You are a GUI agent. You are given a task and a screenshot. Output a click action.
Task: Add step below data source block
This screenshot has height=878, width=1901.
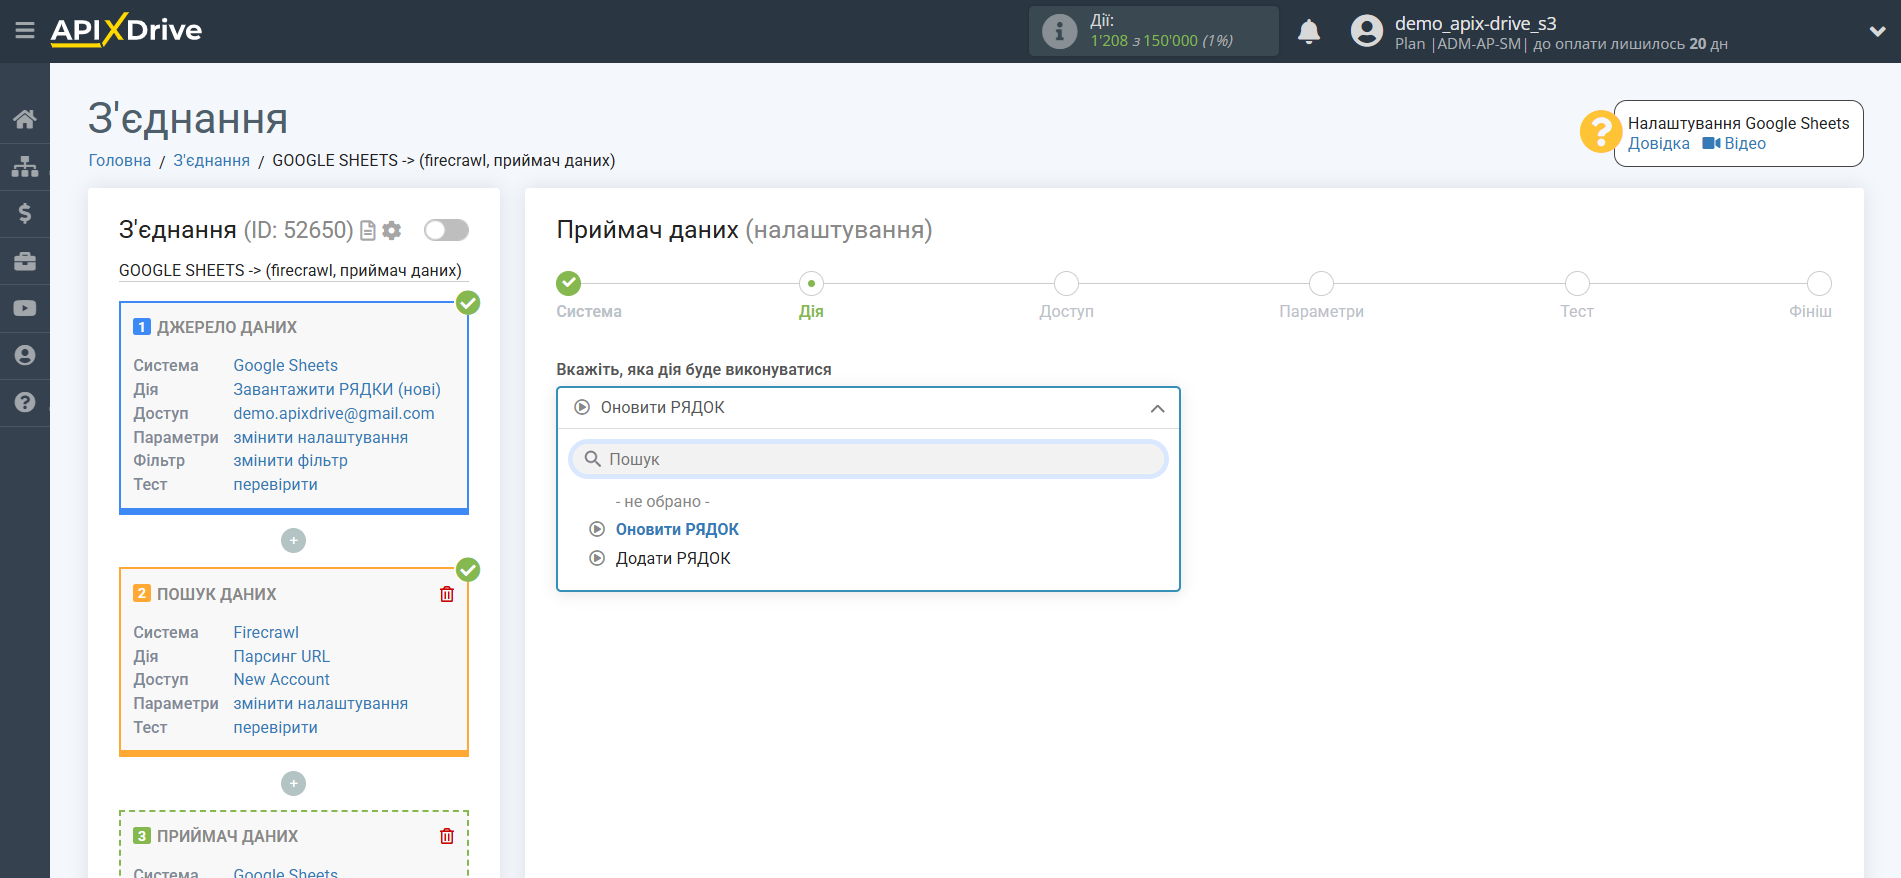[293, 541]
